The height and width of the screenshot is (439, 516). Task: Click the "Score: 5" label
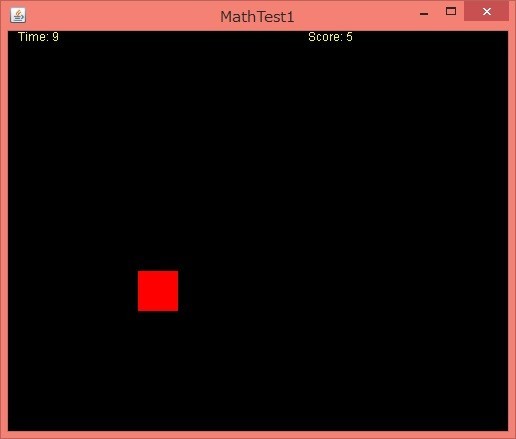(x=330, y=37)
